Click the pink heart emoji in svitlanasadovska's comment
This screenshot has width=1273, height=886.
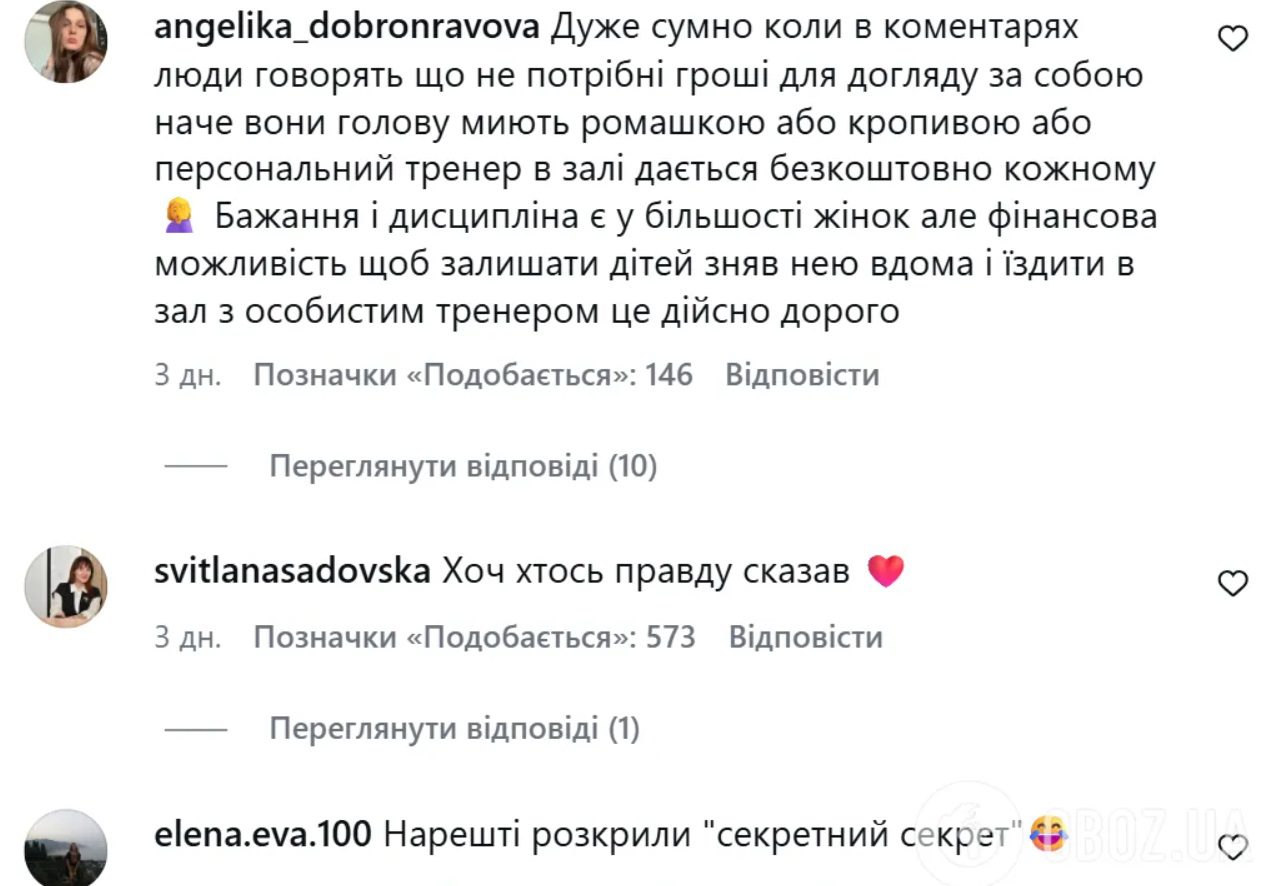pyautogui.click(x=885, y=571)
